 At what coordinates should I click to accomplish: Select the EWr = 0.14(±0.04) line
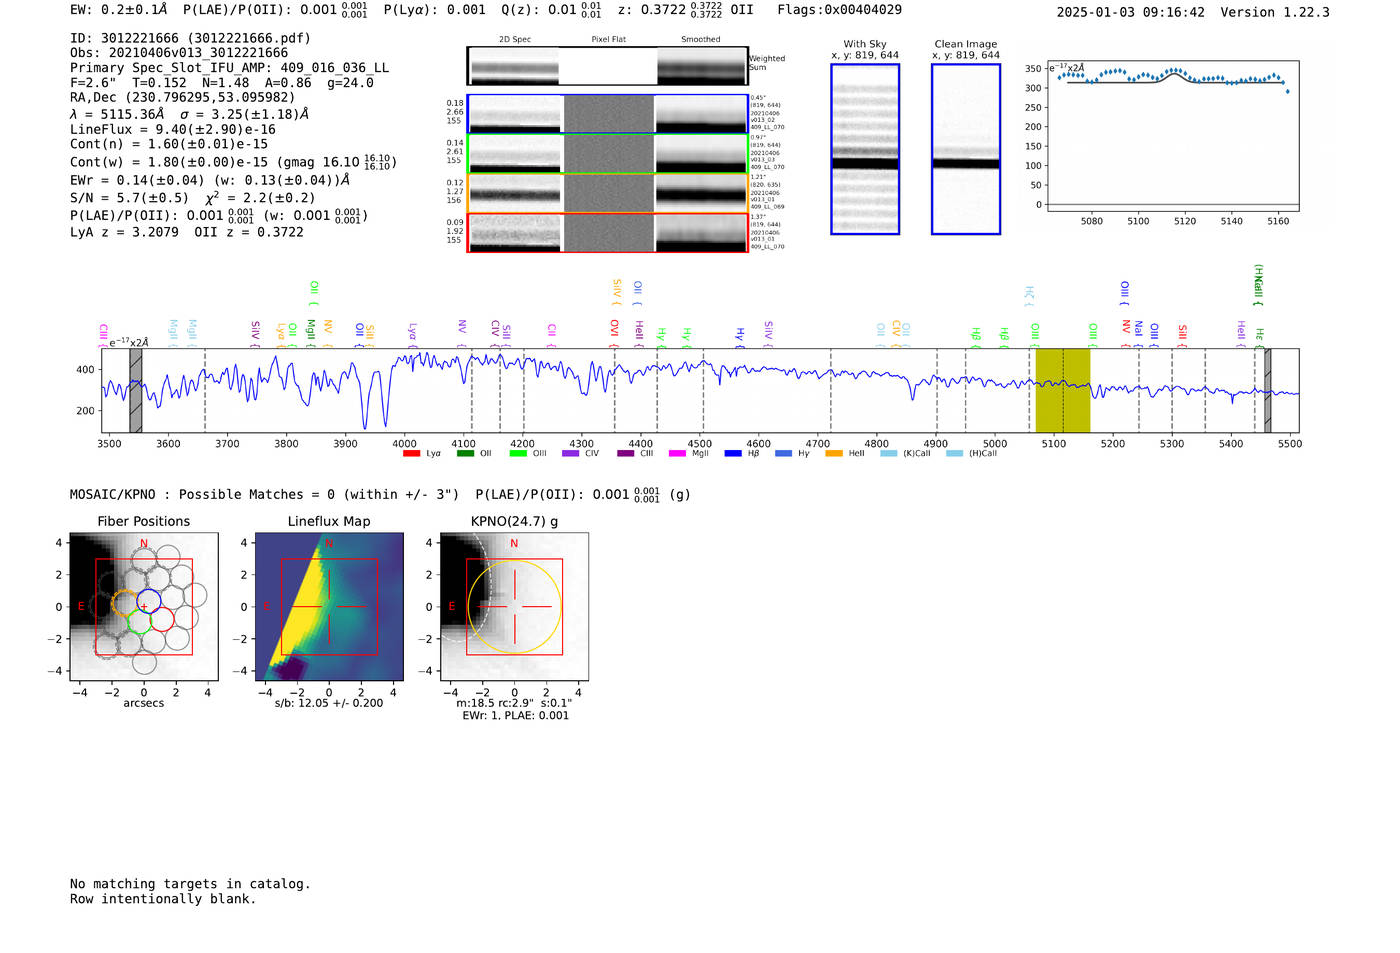click(210, 180)
